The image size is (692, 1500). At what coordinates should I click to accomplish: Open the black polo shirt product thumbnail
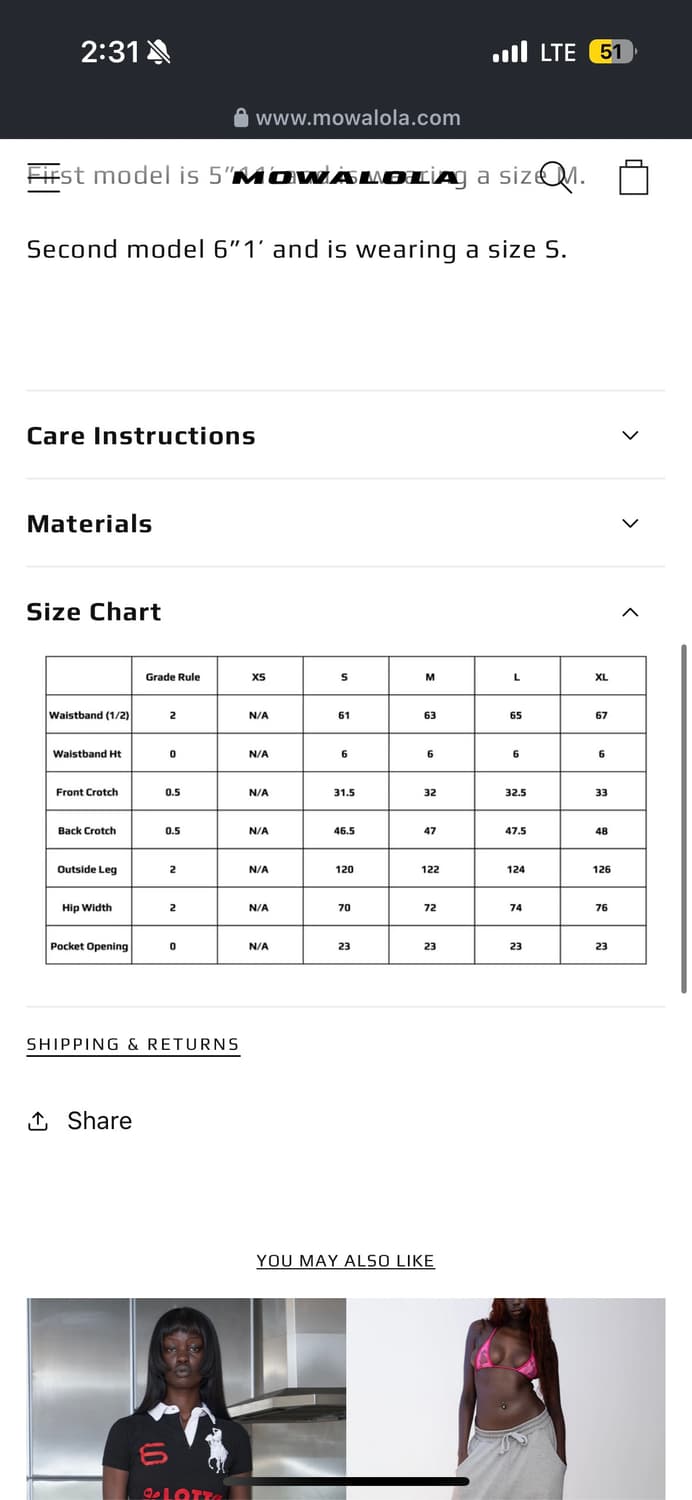(x=186, y=1399)
